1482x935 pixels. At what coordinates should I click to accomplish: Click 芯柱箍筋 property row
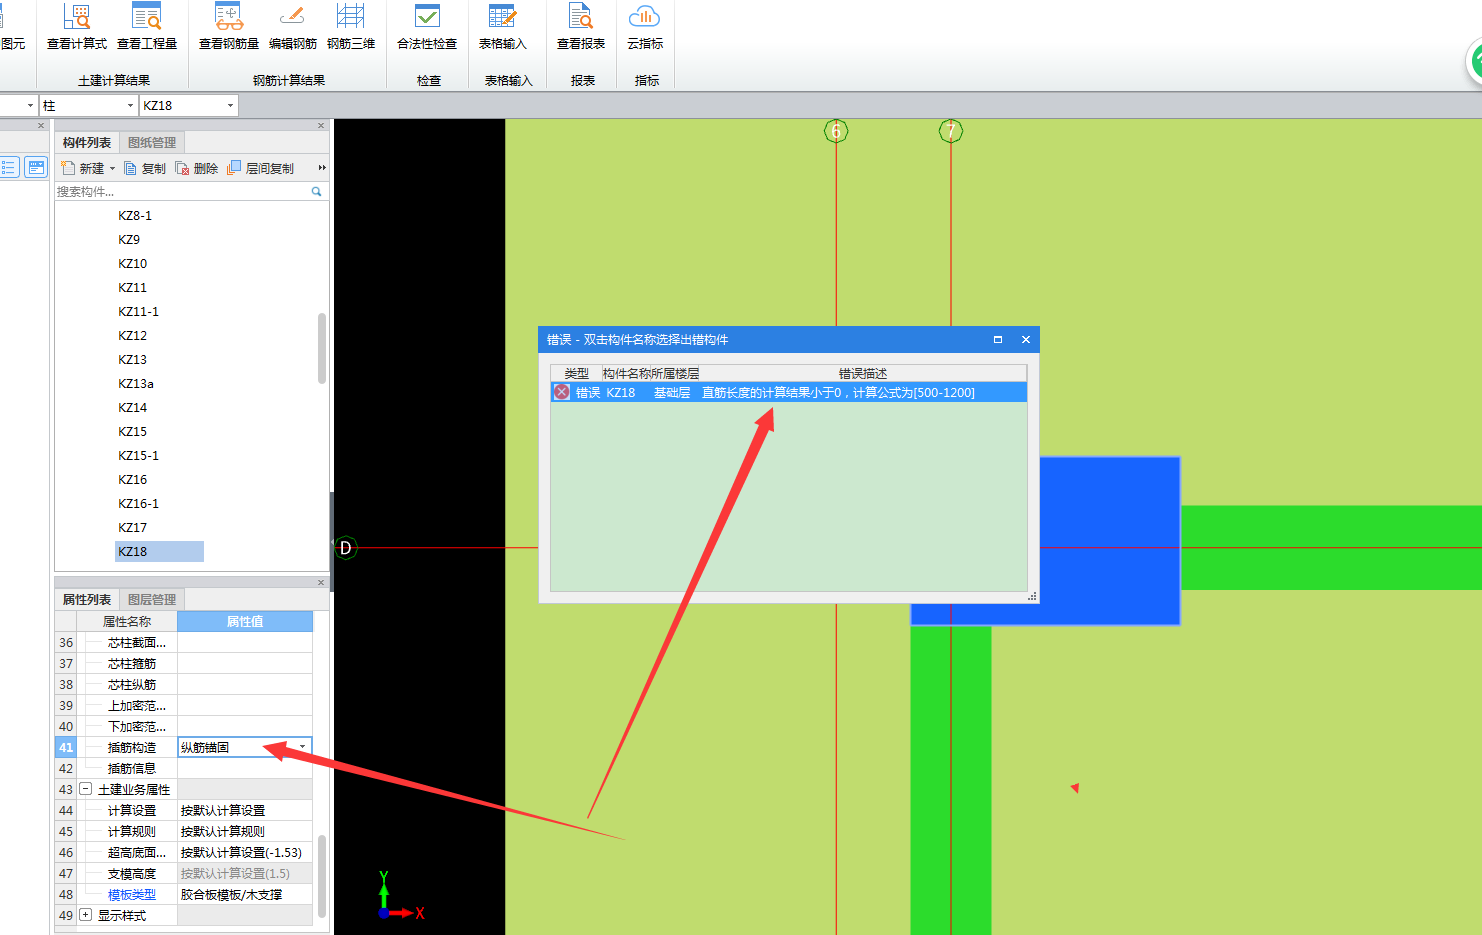[184, 663]
